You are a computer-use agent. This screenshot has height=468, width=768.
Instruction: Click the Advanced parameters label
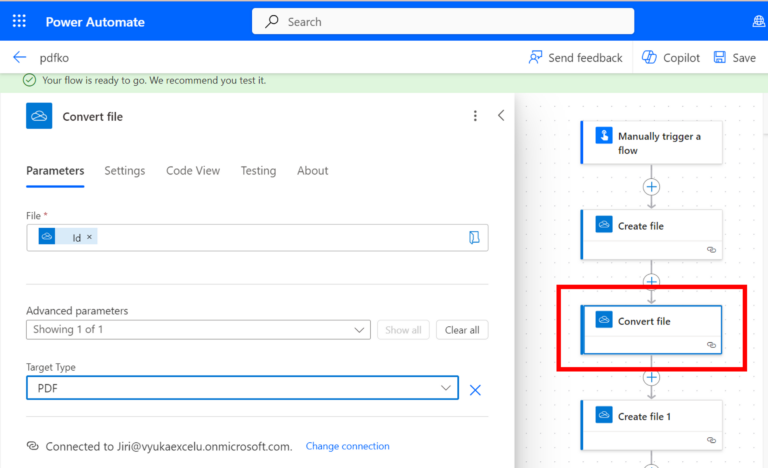click(x=77, y=311)
